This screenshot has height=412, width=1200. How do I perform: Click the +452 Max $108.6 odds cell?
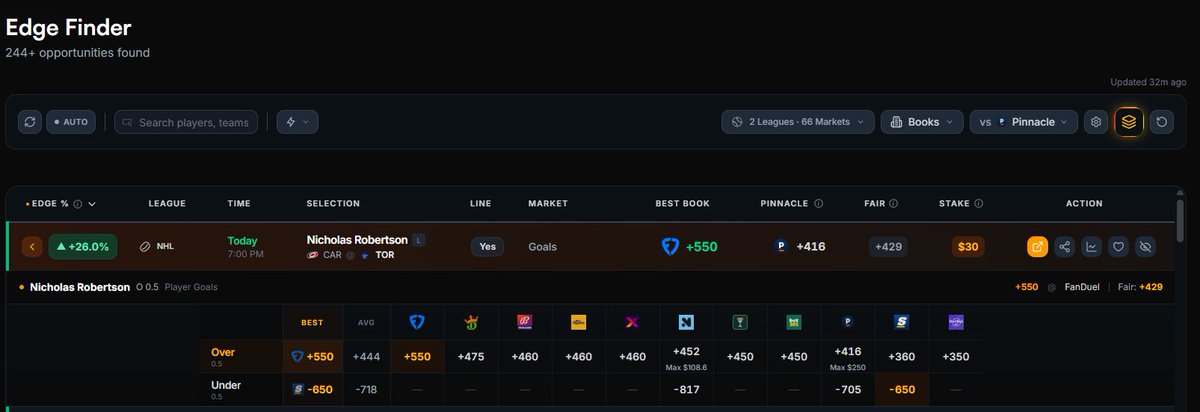coord(686,356)
